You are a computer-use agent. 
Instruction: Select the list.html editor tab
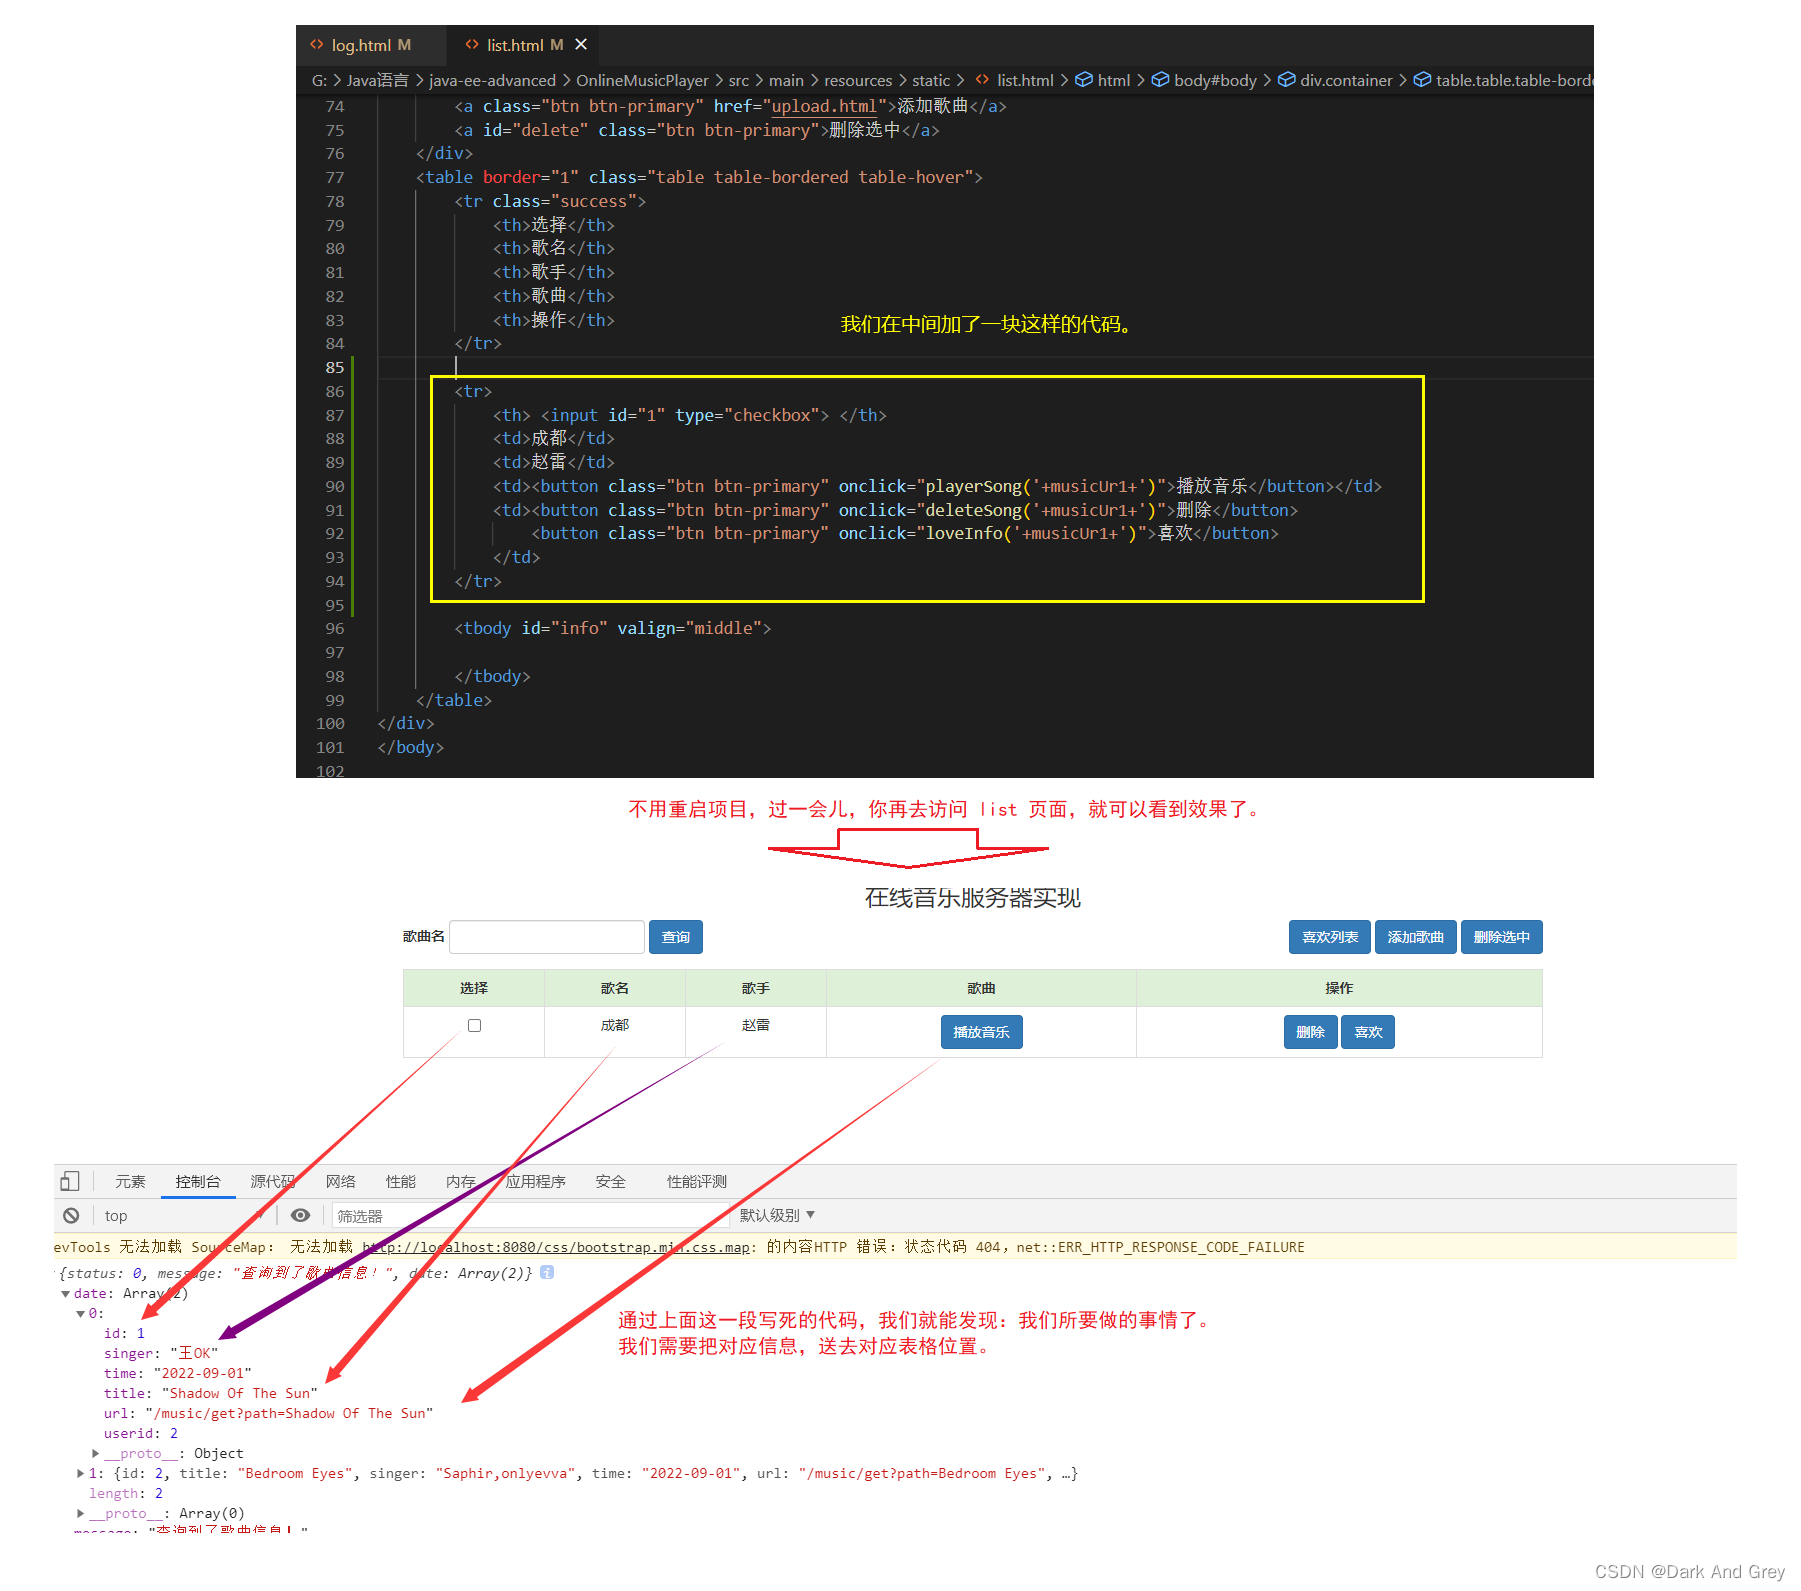pyautogui.click(x=522, y=45)
